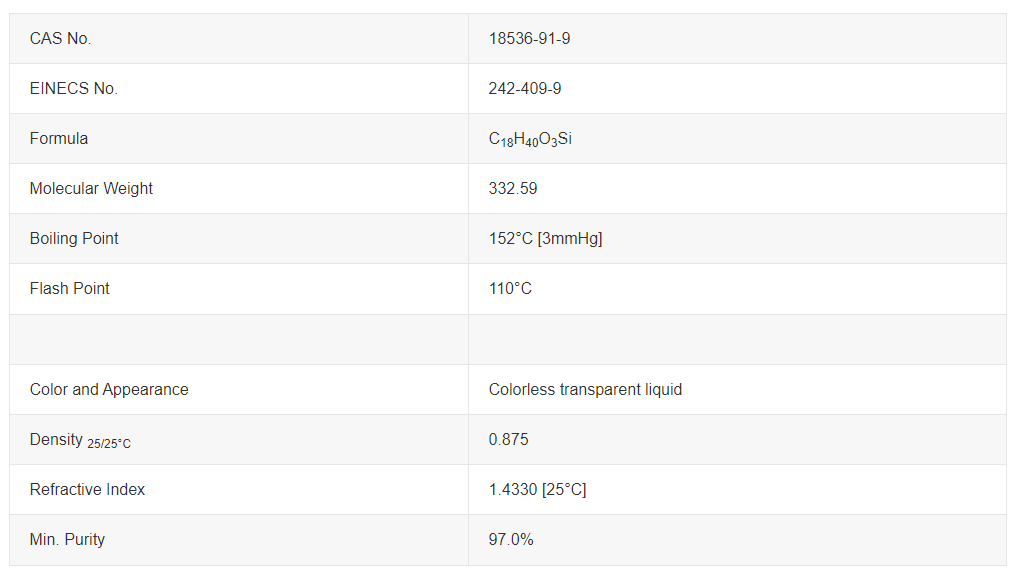1019x580 pixels.
Task: Select the EINECS No. label
Action: [73, 88]
